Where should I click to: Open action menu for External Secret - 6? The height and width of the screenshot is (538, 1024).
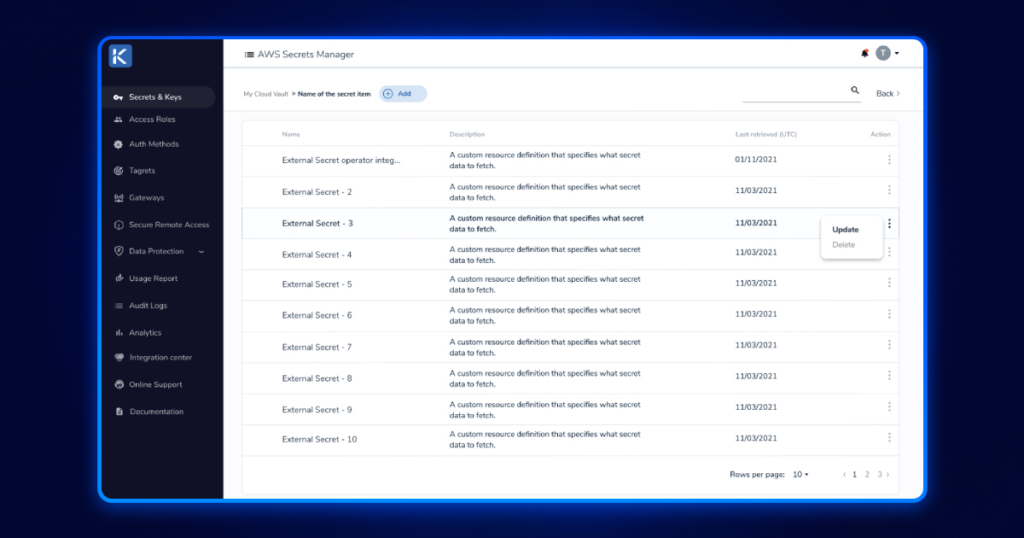889,314
